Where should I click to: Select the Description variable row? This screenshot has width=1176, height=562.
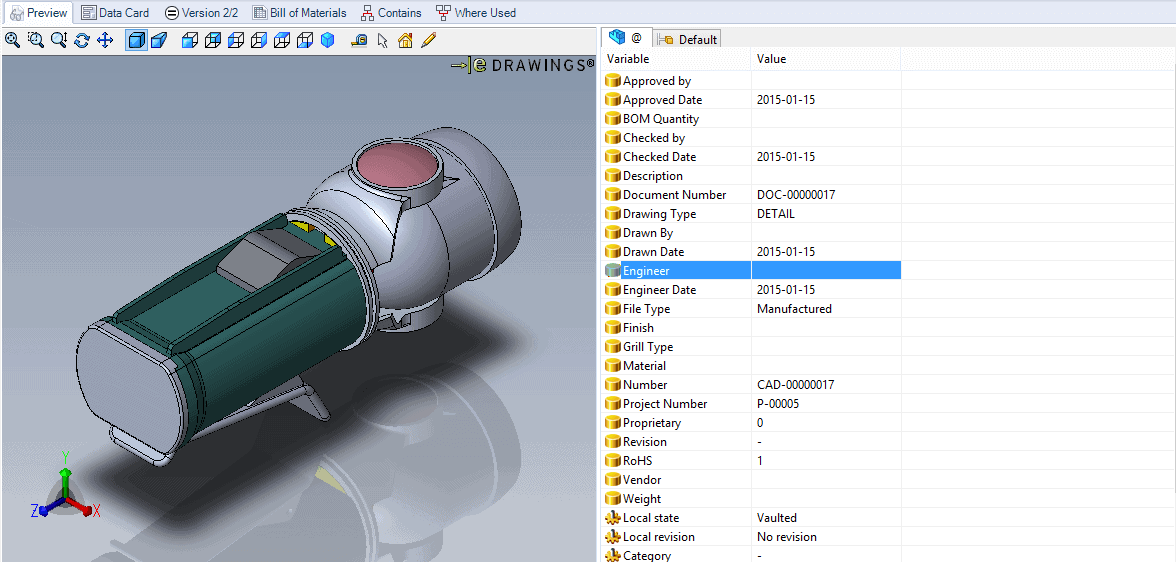751,176
